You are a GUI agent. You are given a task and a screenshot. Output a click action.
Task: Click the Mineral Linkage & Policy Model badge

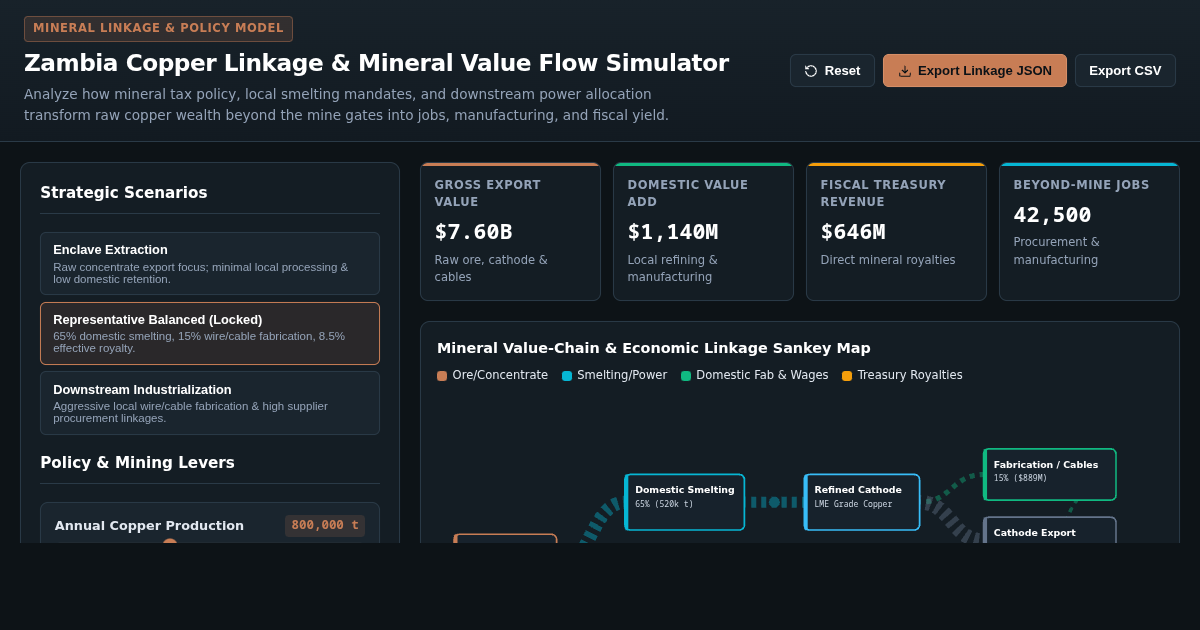pyautogui.click(x=158, y=29)
